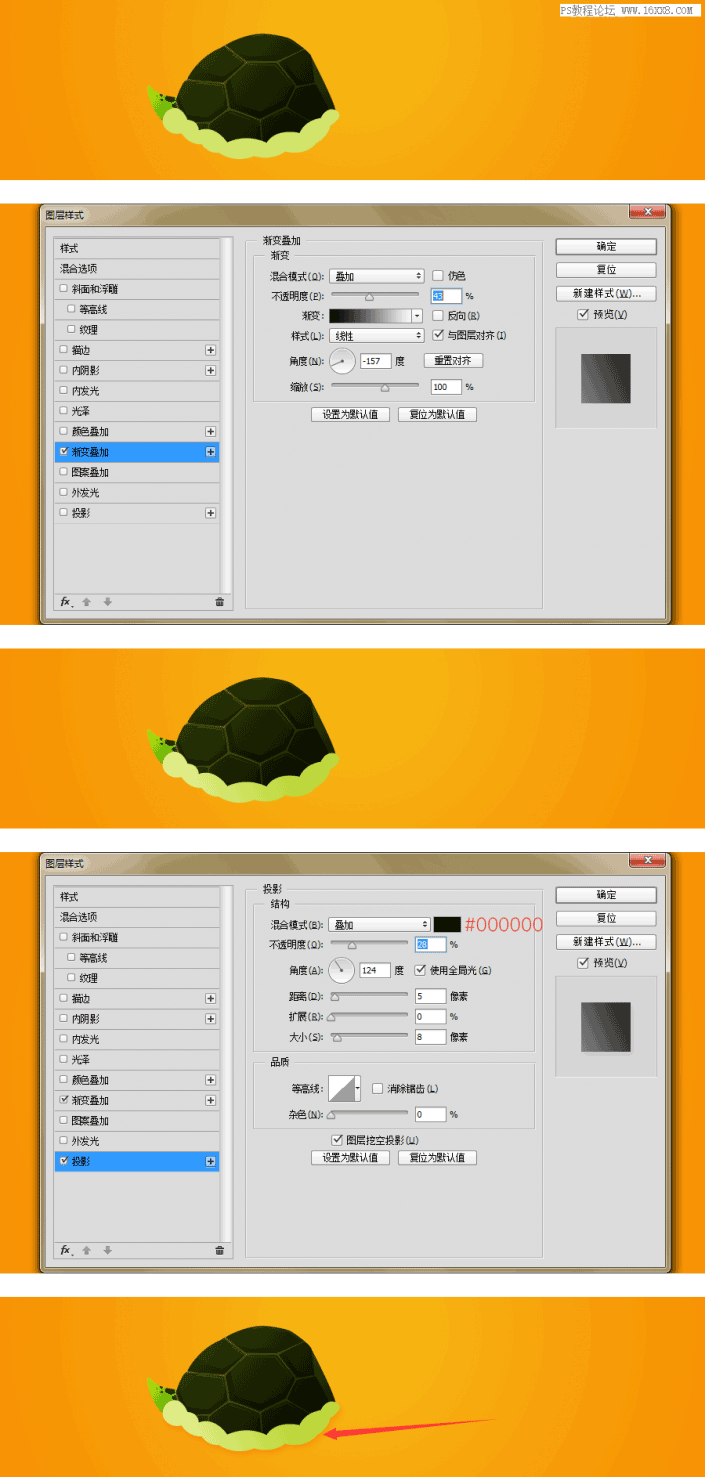Toggle the 使用全局光 global light checkbox
Image resolution: width=705 pixels, height=1477 pixels.
click(x=420, y=970)
